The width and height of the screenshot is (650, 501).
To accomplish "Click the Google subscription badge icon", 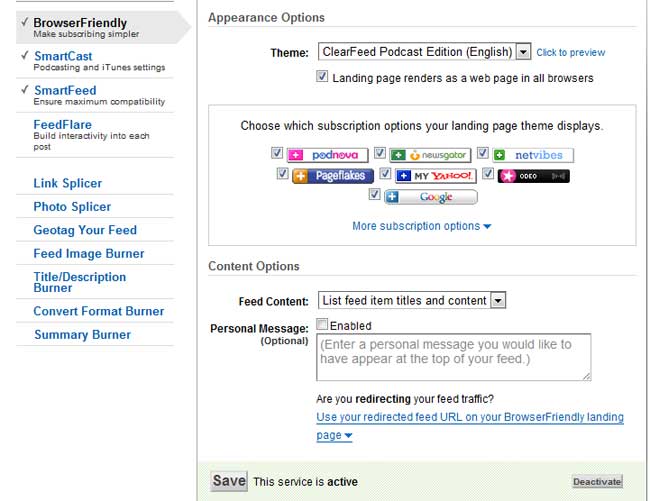I will pos(430,197).
